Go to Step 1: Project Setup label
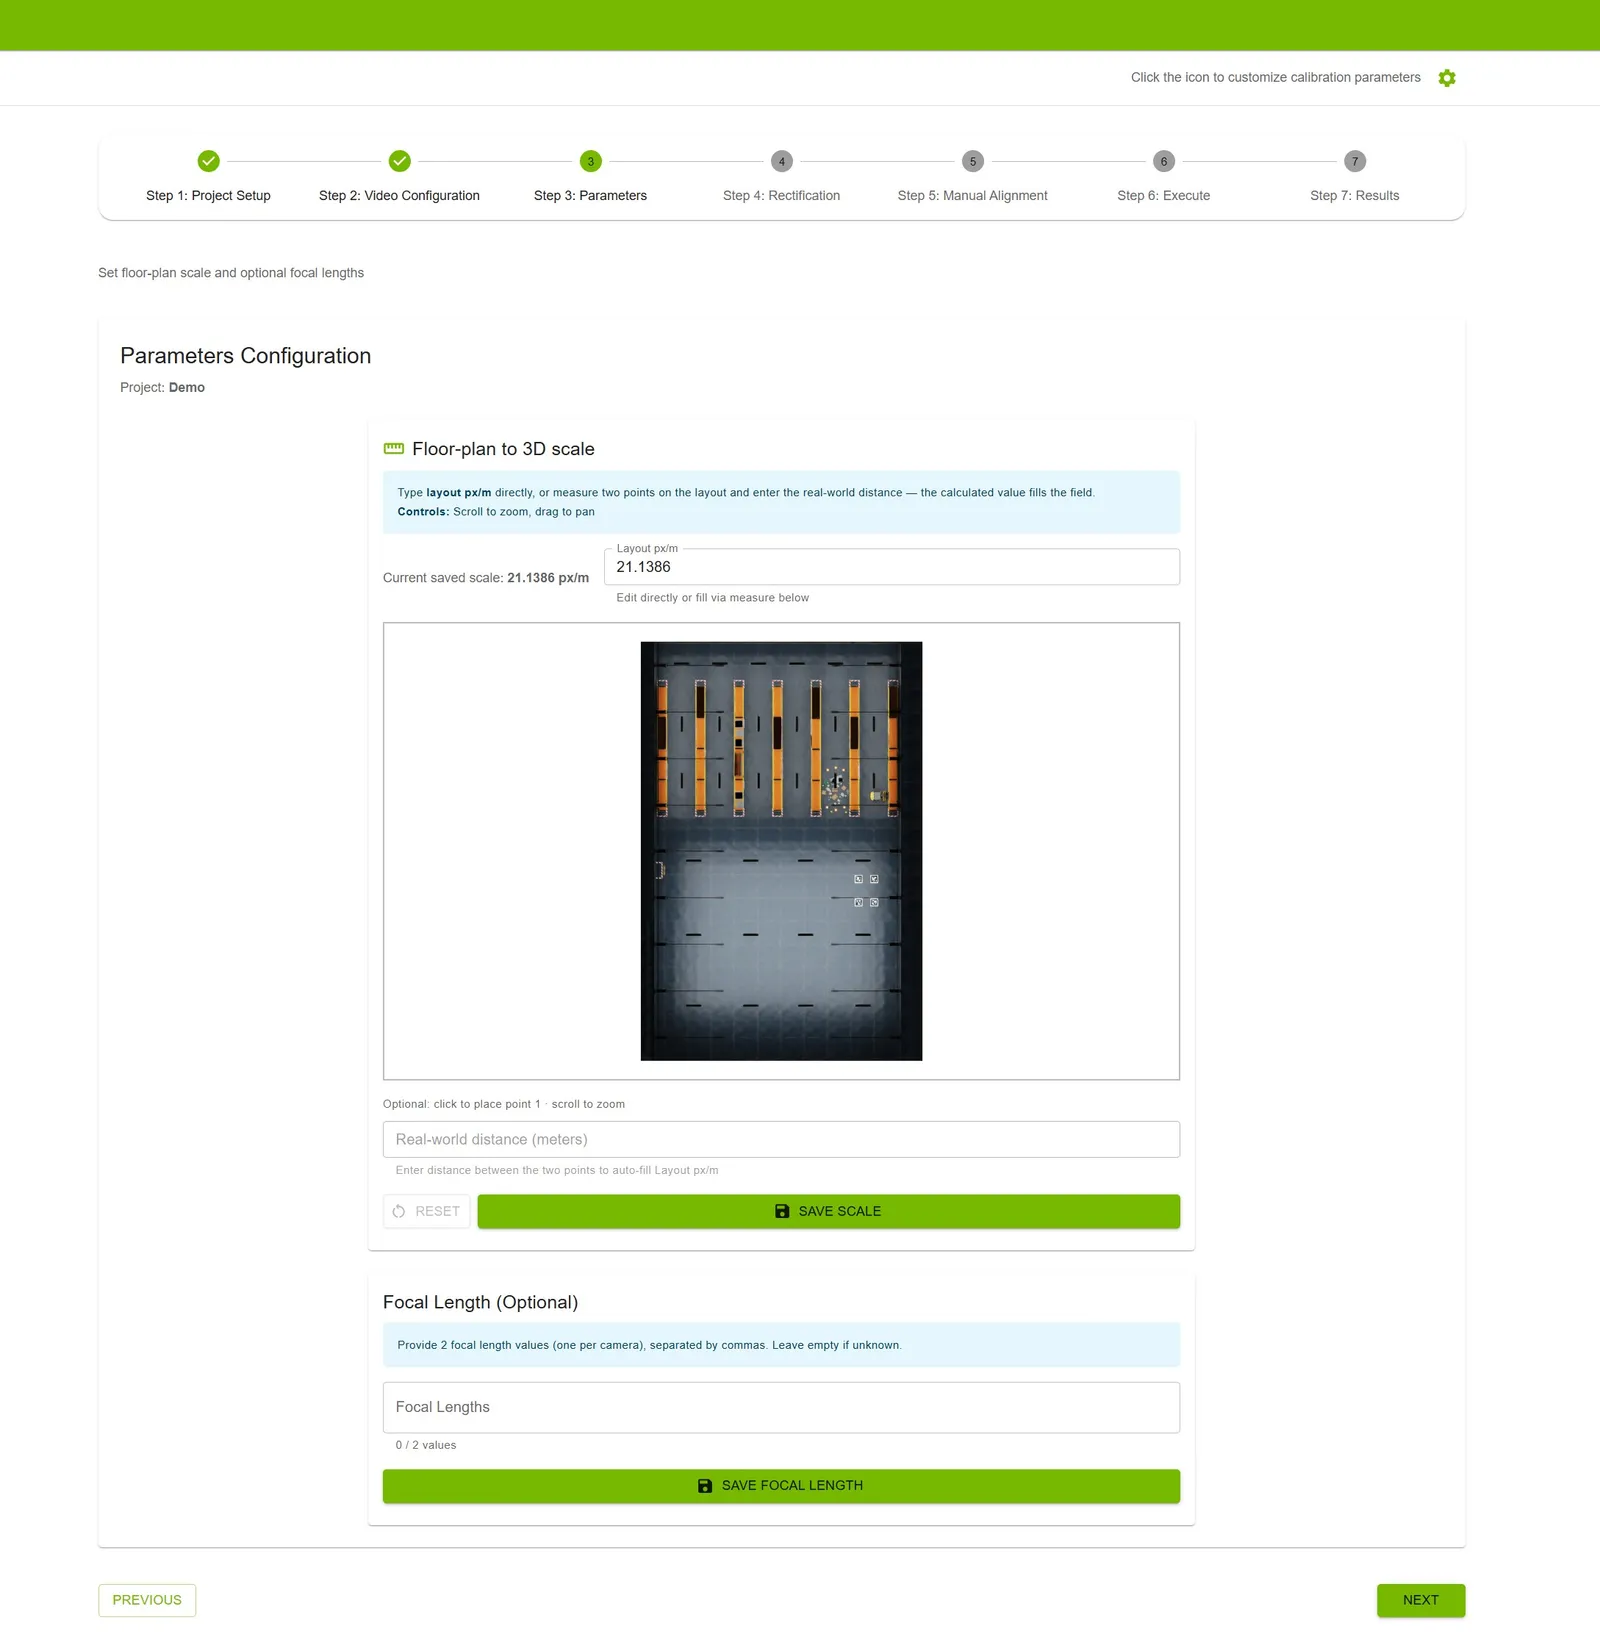Image resolution: width=1600 pixels, height=1643 pixels. tap(208, 196)
